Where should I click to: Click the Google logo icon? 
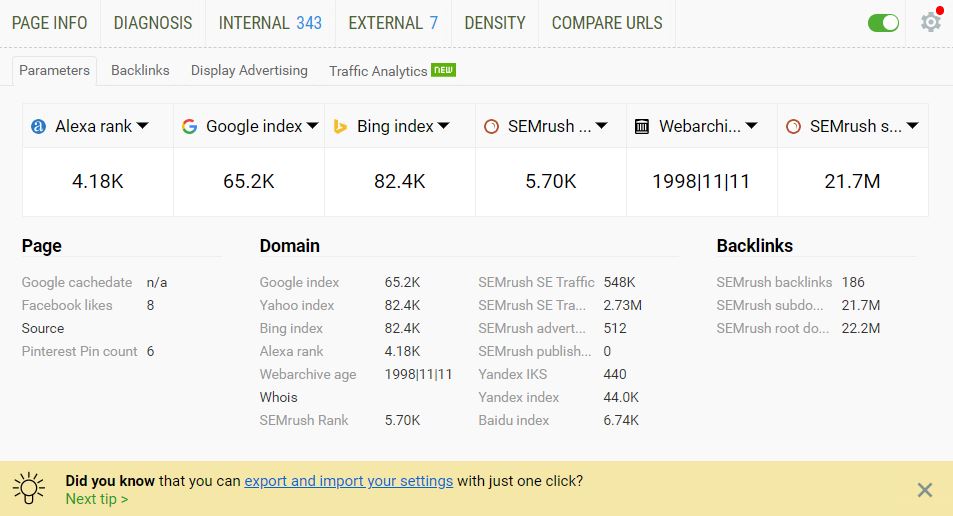pyautogui.click(x=190, y=126)
